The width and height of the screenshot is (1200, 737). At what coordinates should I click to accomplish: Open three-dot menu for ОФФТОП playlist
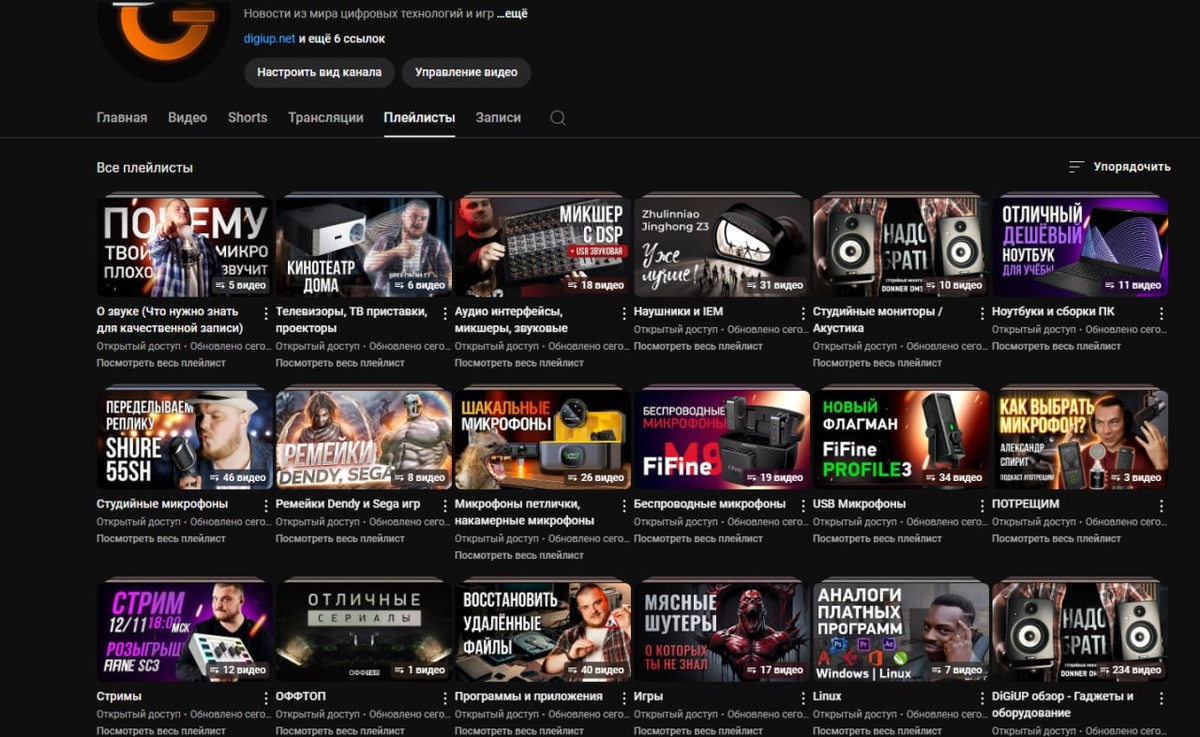tap(445, 697)
